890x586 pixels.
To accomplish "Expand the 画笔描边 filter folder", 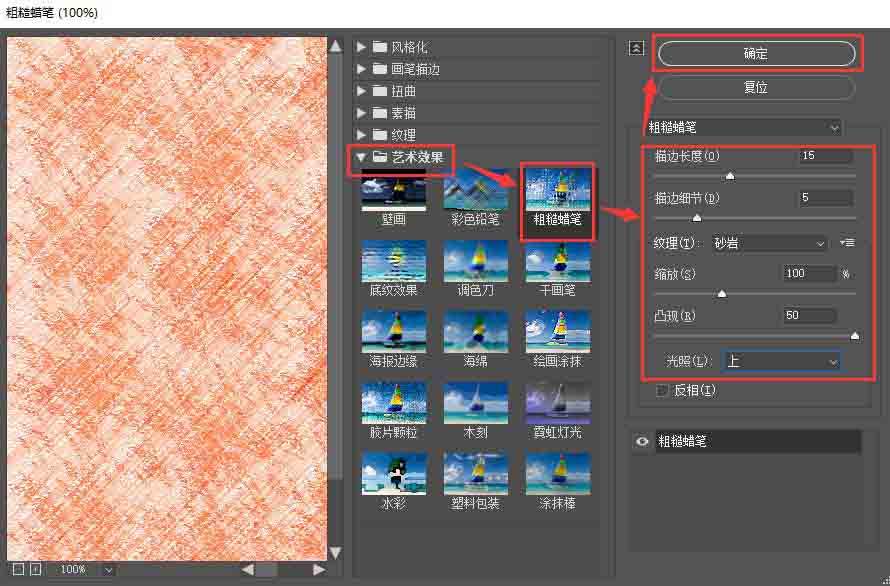I will [361, 69].
